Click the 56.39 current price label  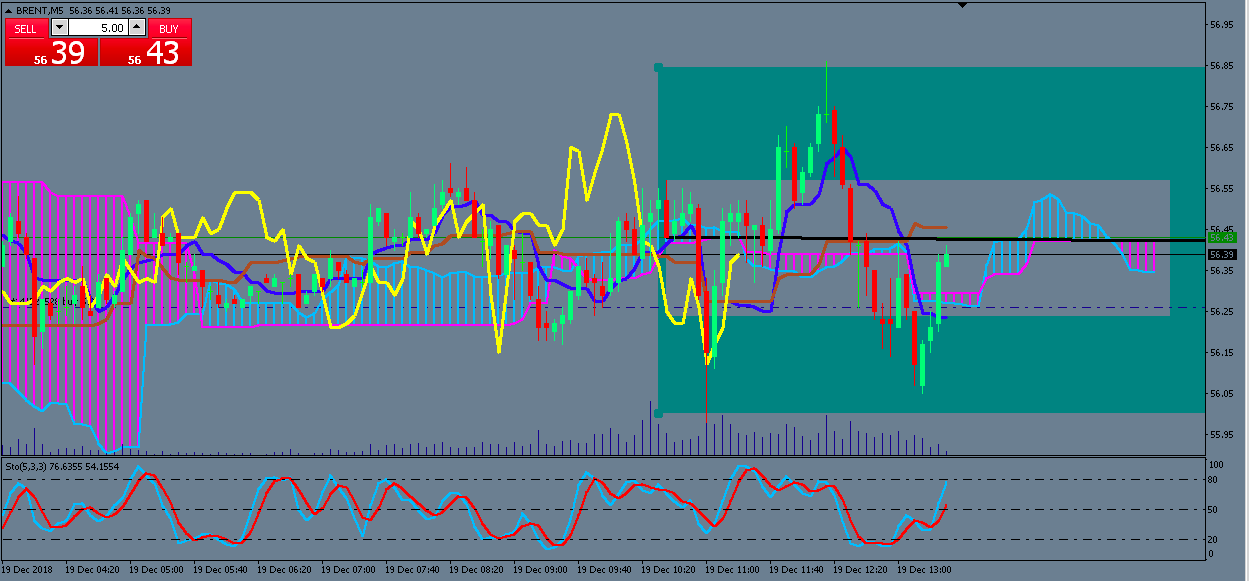coord(1222,255)
